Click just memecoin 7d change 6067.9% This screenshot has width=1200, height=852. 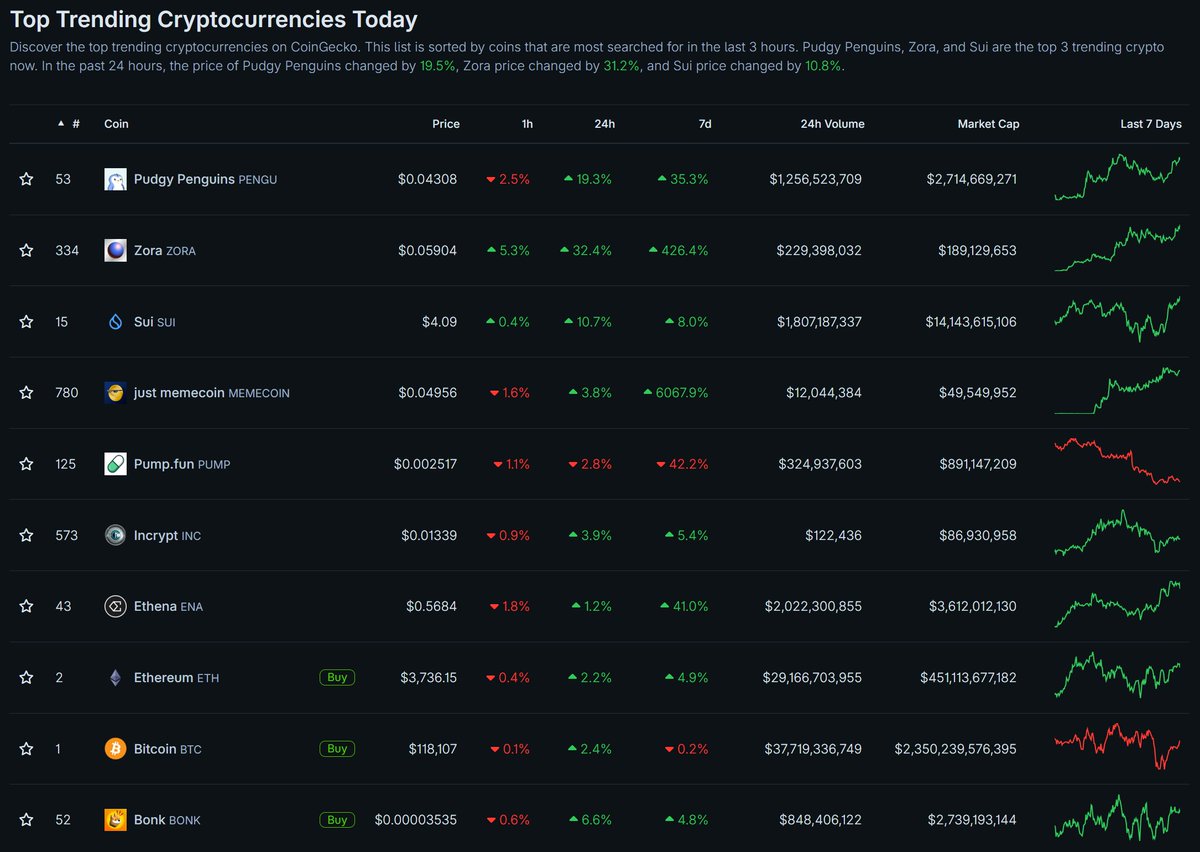click(676, 393)
